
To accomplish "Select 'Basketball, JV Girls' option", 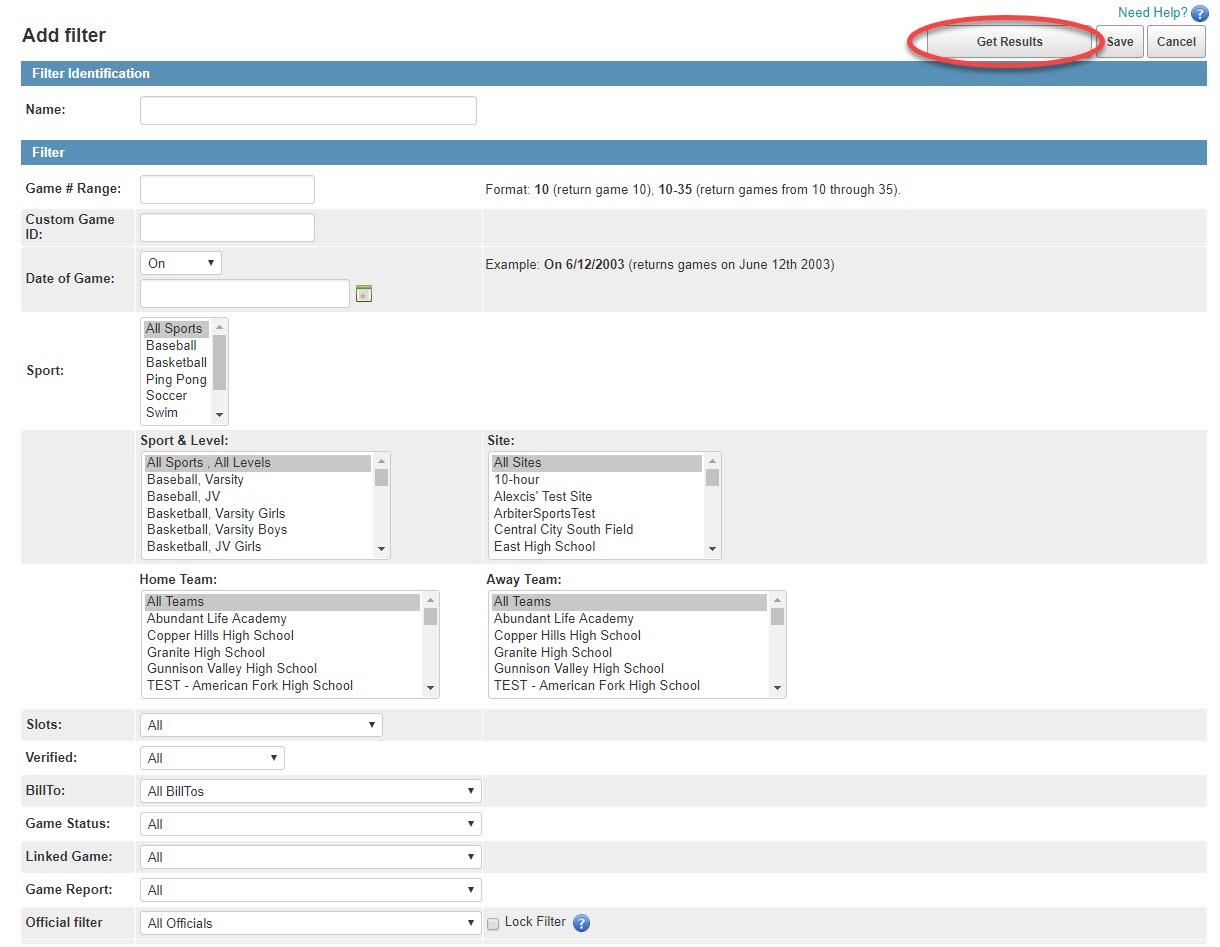I will click(x=258, y=546).
